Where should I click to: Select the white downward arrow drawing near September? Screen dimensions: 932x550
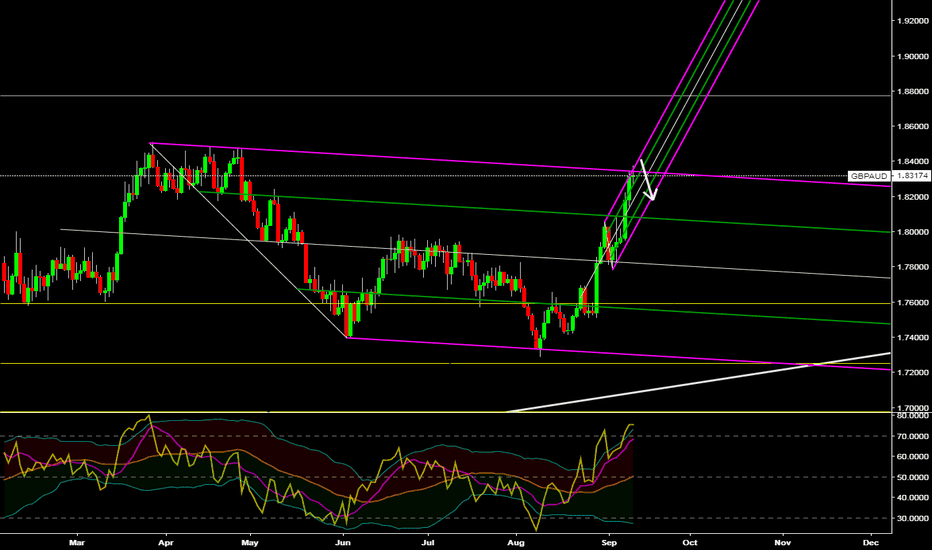coord(648,180)
